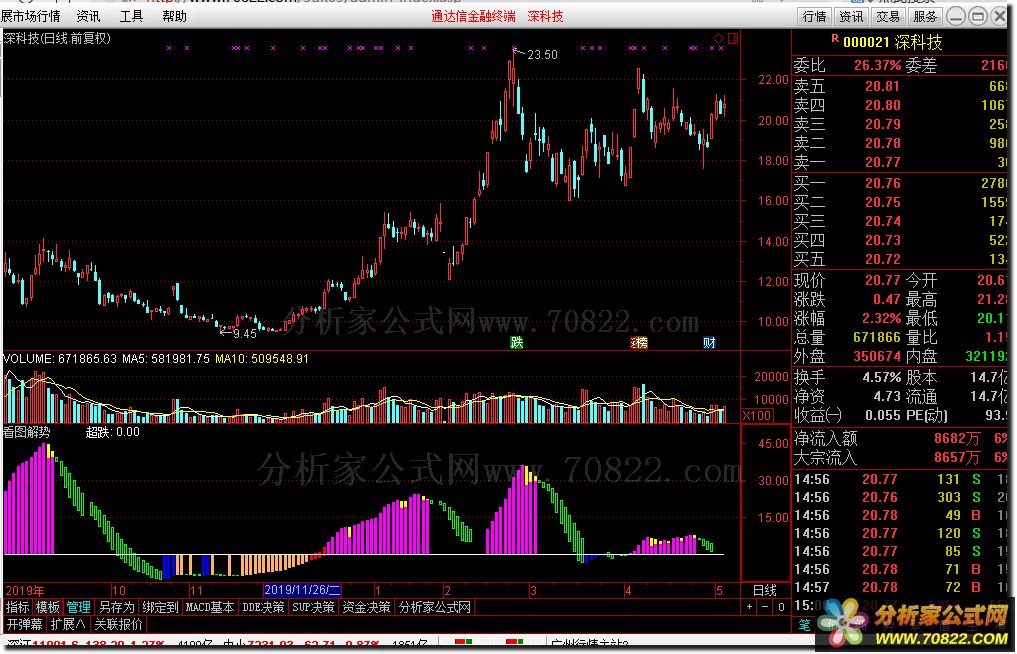The image size is (1017, 654).
Task: Click the highlighted date 2019/11/26/二
Action: [x=302, y=590]
